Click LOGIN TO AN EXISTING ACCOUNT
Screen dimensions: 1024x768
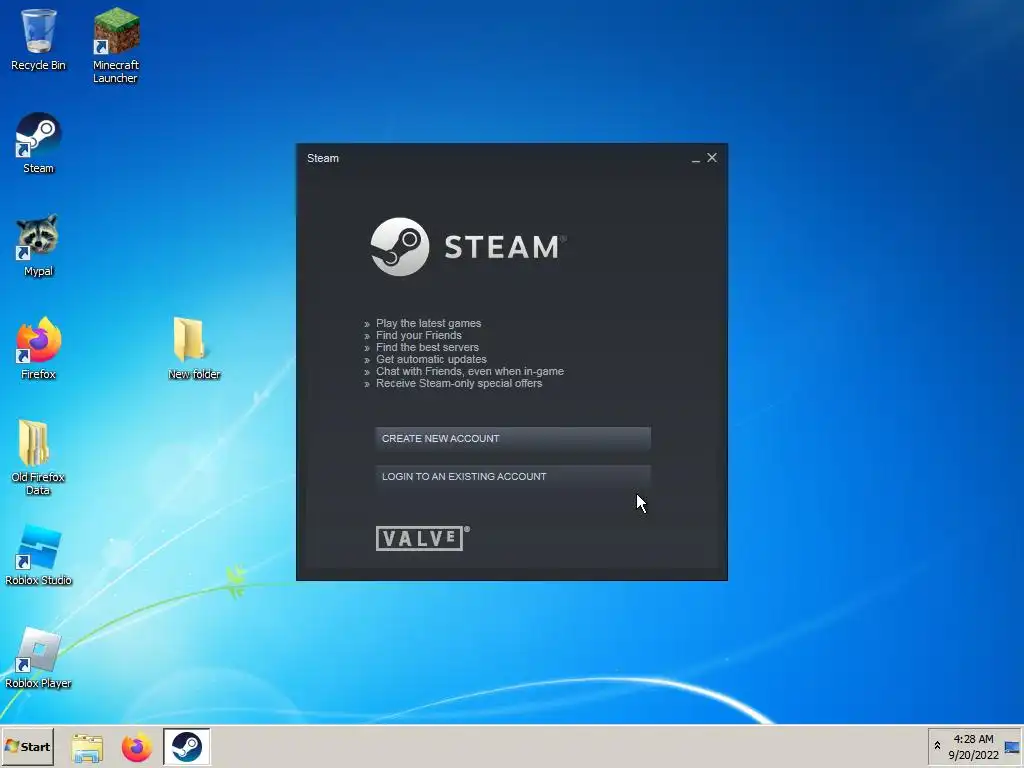pos(513,477)
